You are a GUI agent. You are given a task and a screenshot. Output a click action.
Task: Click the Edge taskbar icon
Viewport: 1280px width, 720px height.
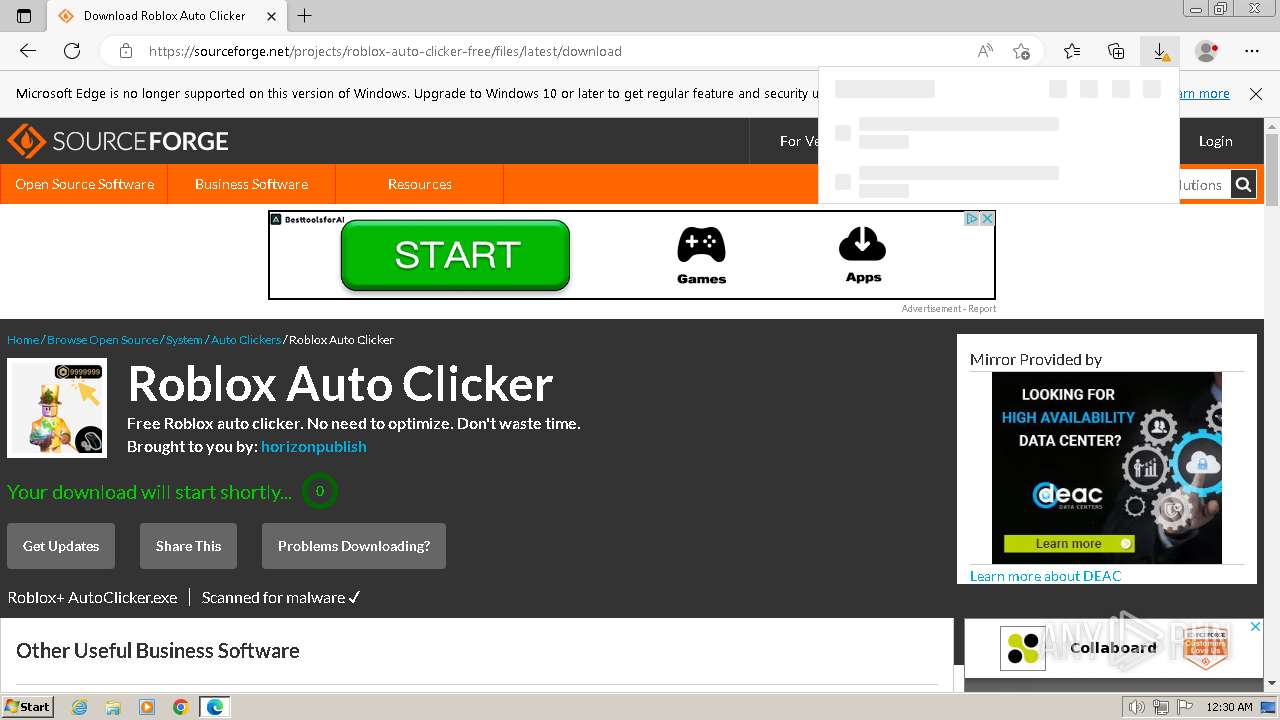tap(215, 707)
